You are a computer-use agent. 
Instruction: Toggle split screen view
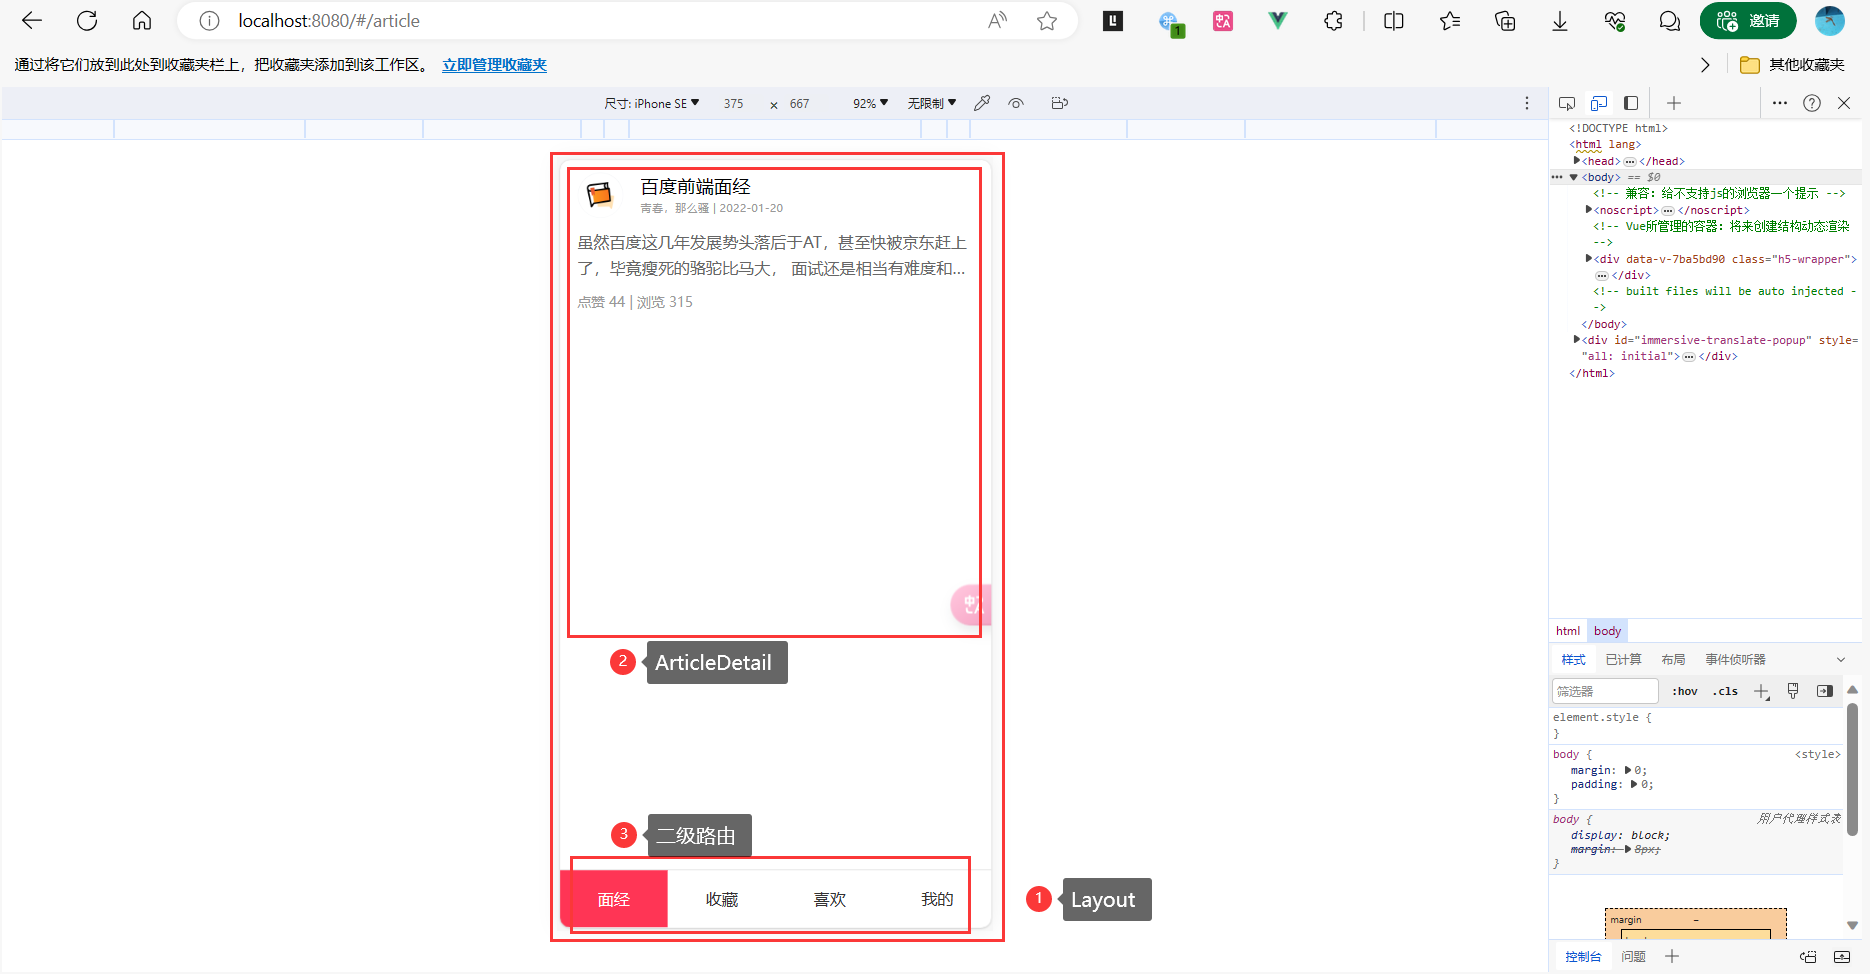tap(1394, 21)
